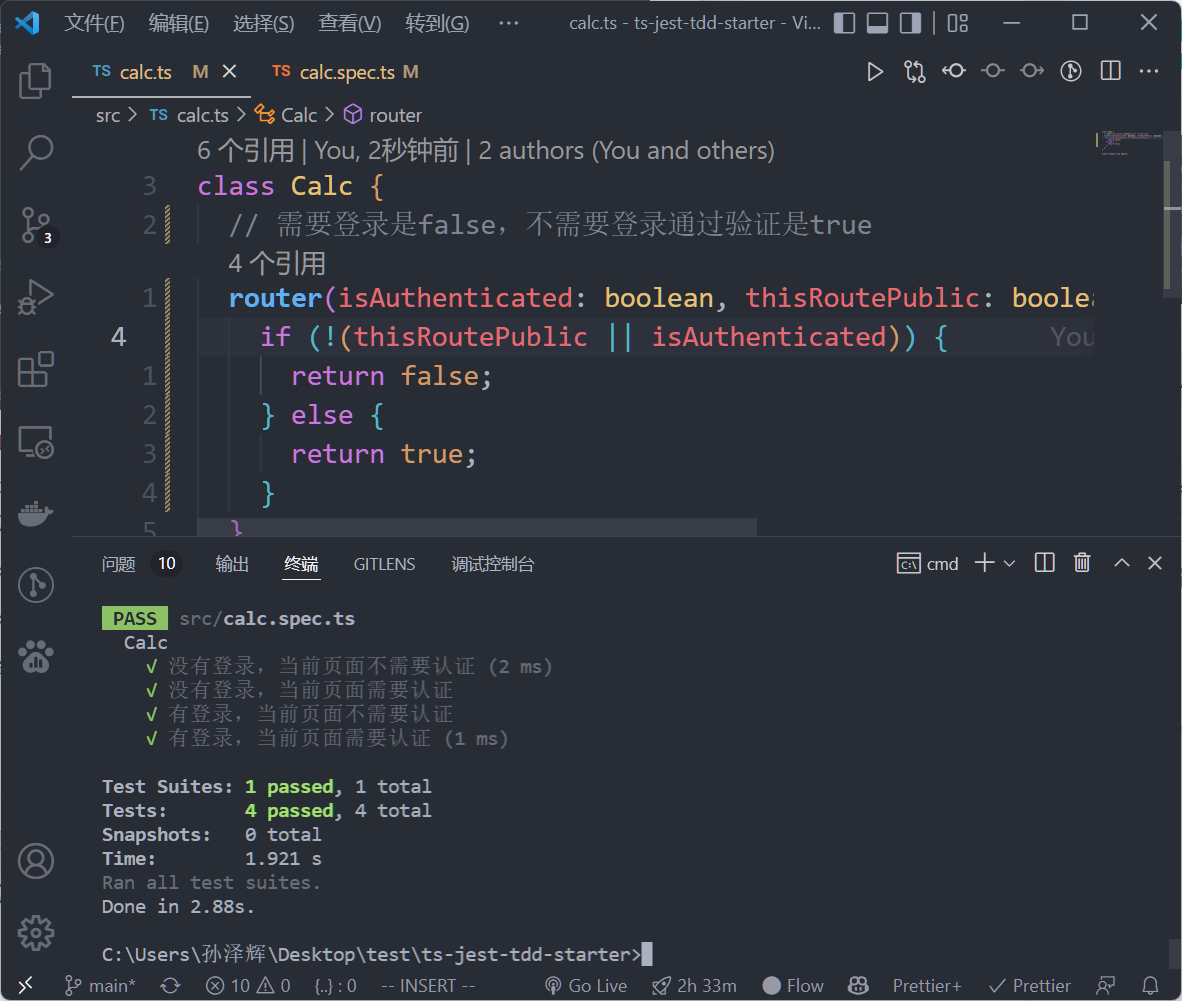Open Source Control view with 3 changes
The image size is (1182, 1001).
pyautogui.click(x=36, y=225)
